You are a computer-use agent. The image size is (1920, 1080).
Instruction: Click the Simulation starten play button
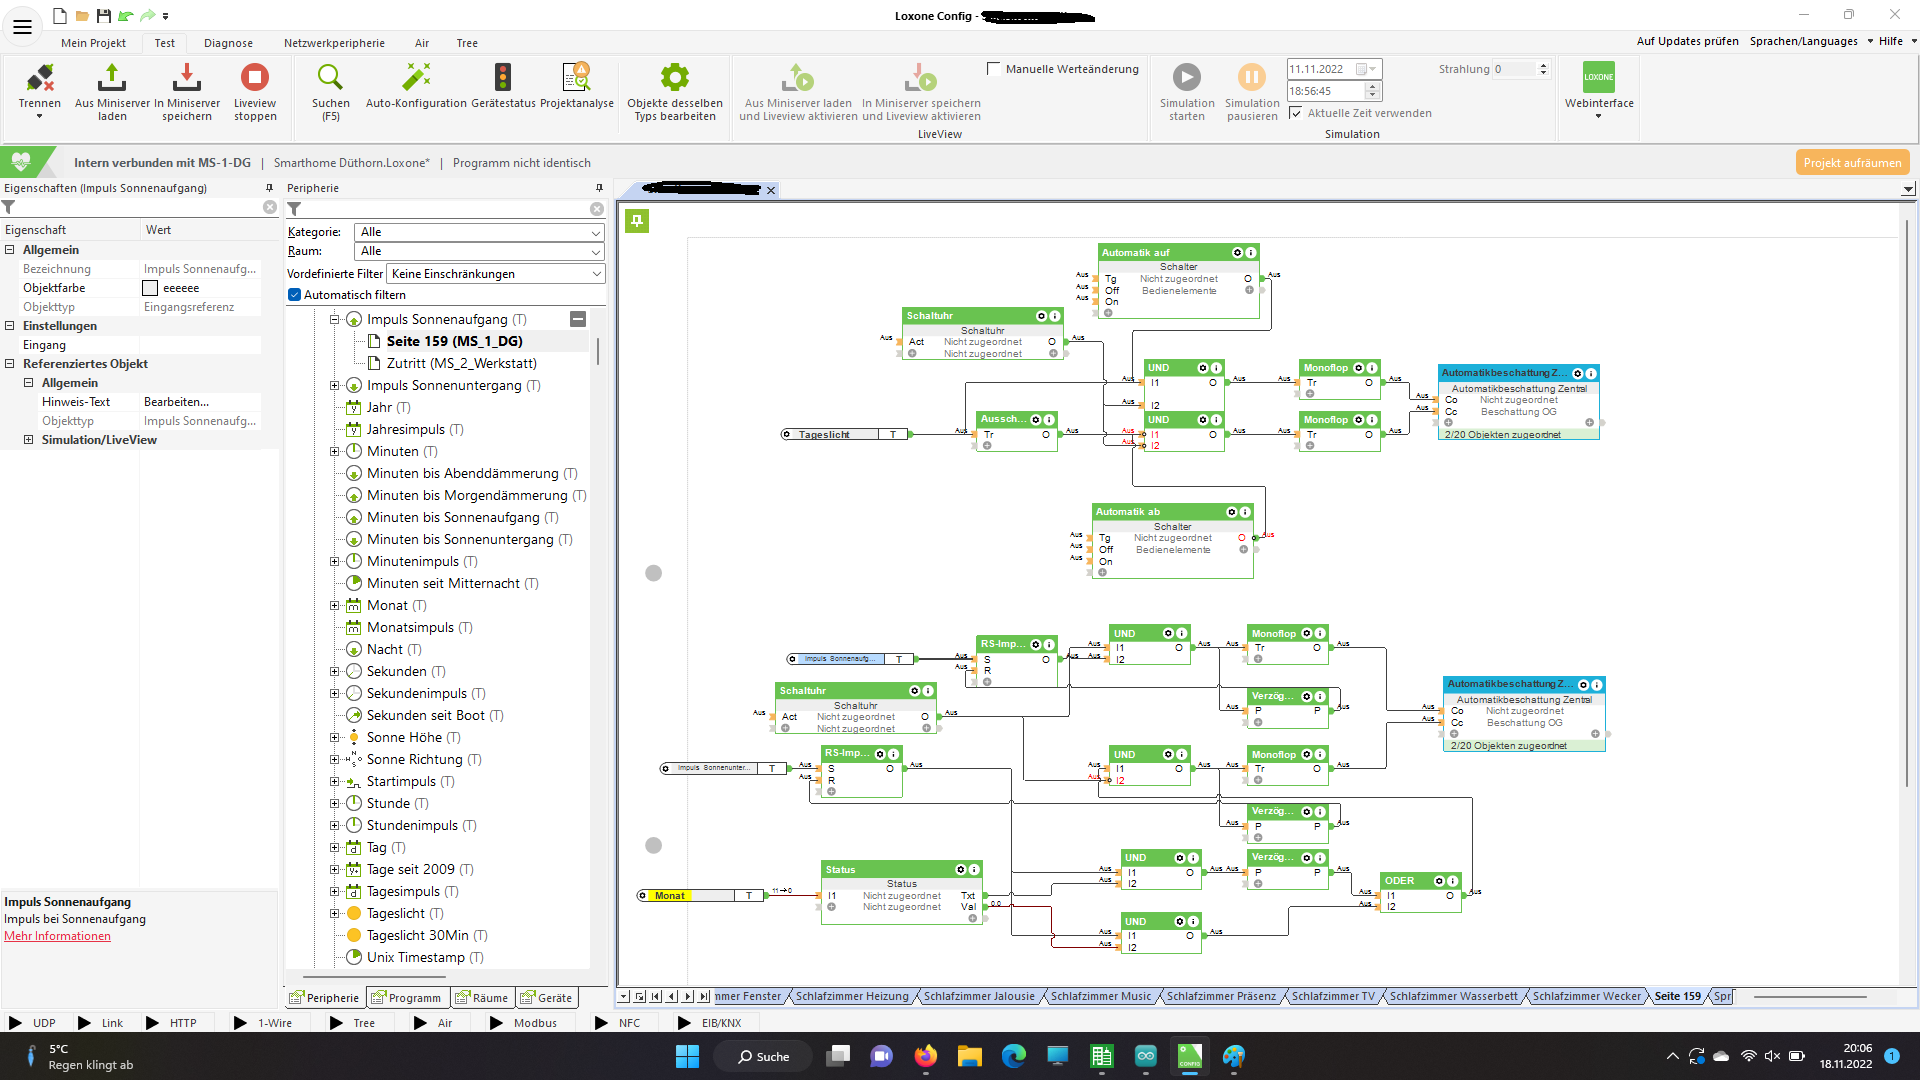[1186, 78]
